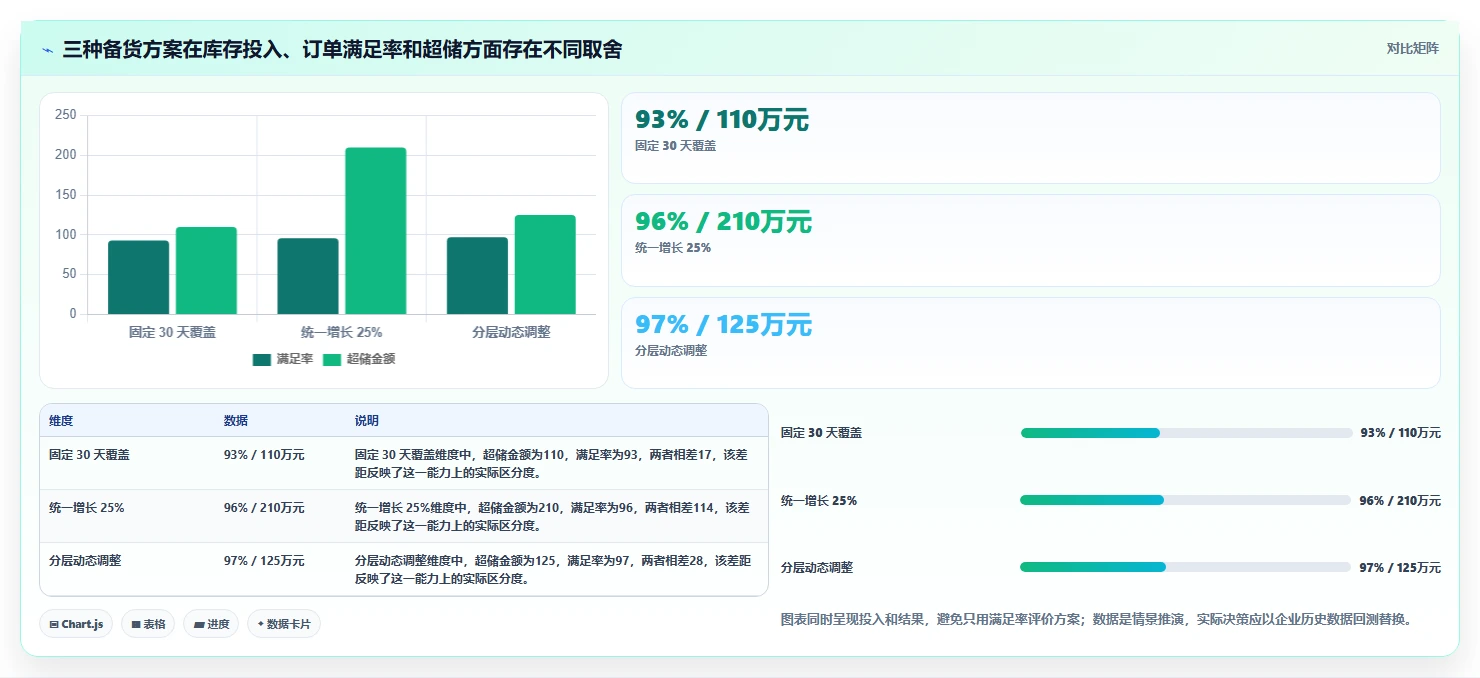
Task: Click chart x-axis label 分层动态调整
Action: [511, 332]
